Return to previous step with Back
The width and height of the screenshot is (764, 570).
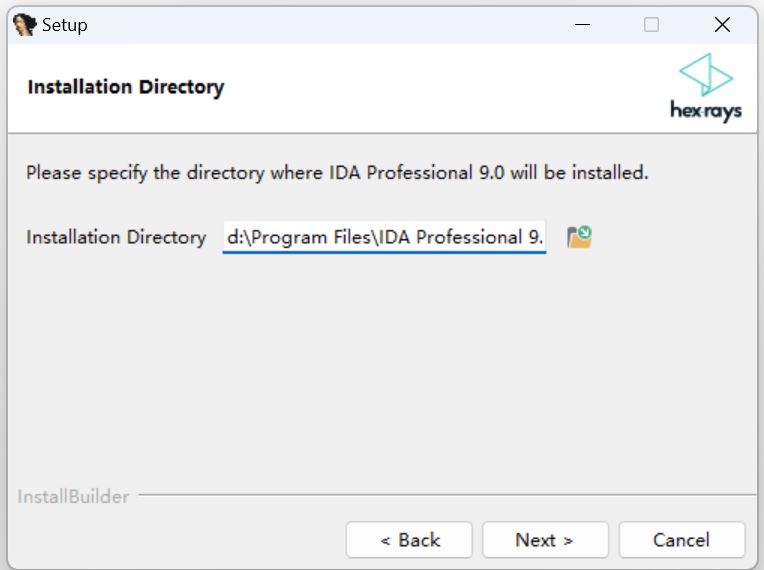pyautogui.click(x=409, y=540)
